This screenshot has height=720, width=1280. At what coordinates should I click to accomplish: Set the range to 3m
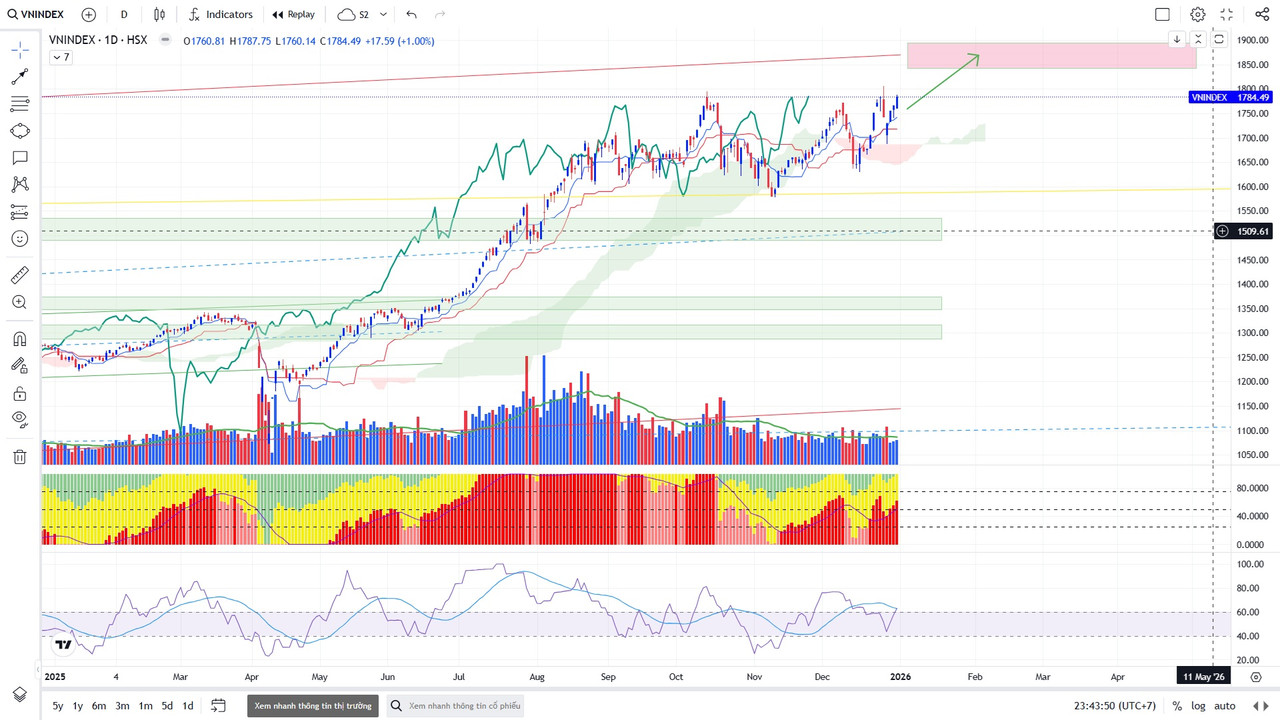point(122,706)
